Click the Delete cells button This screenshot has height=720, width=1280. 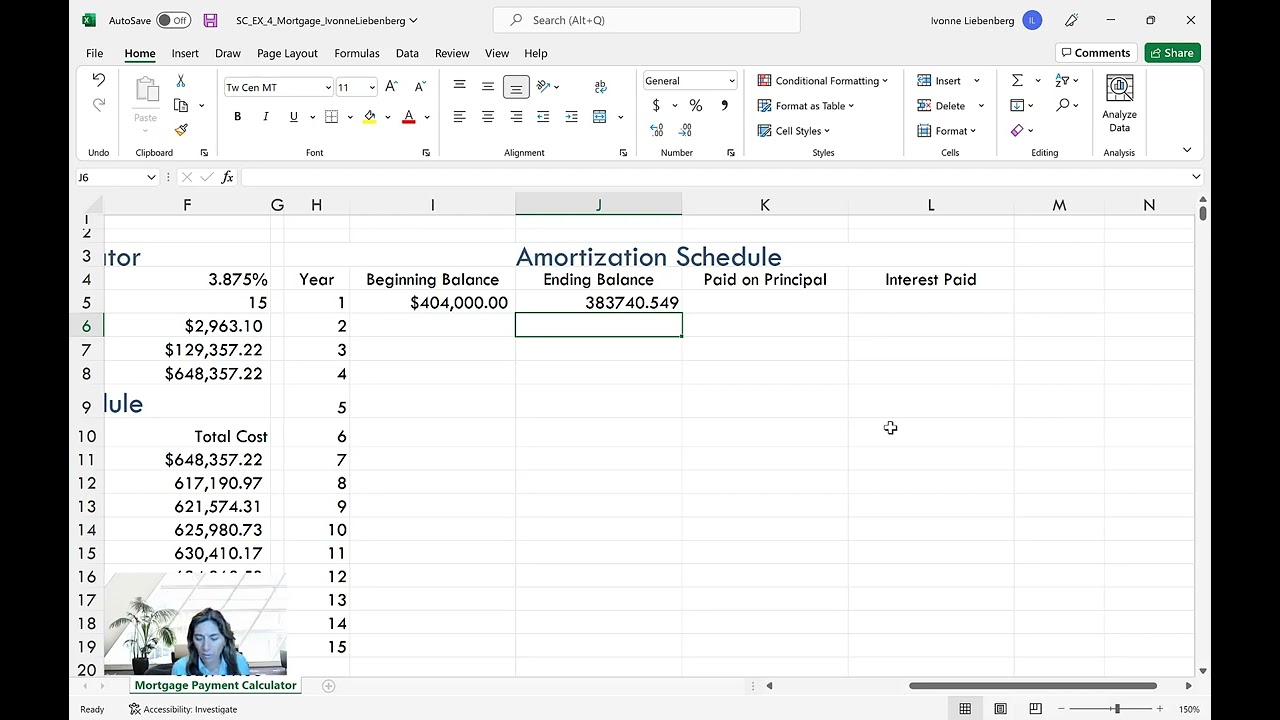coord(941,105)
